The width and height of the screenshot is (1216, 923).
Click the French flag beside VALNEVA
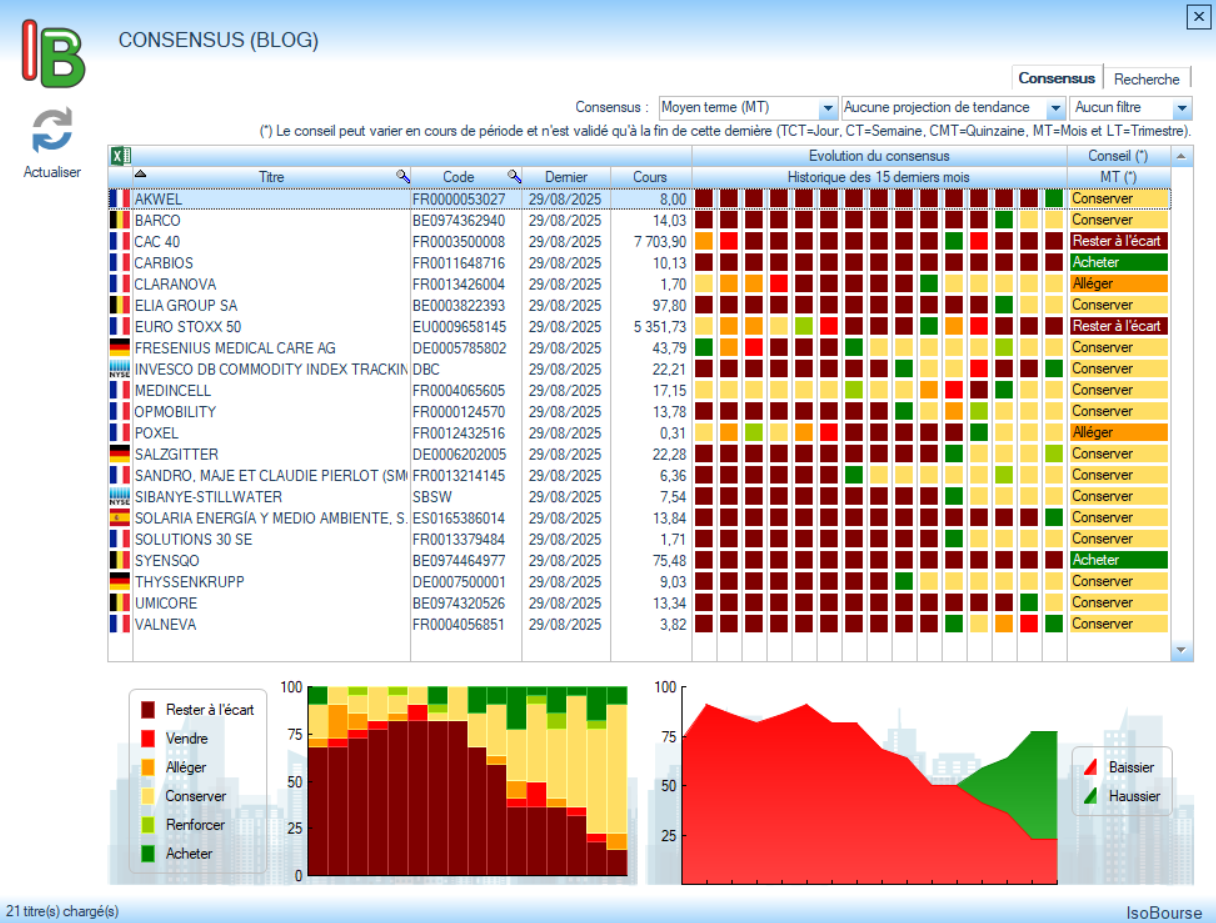(x=120, y=624)
